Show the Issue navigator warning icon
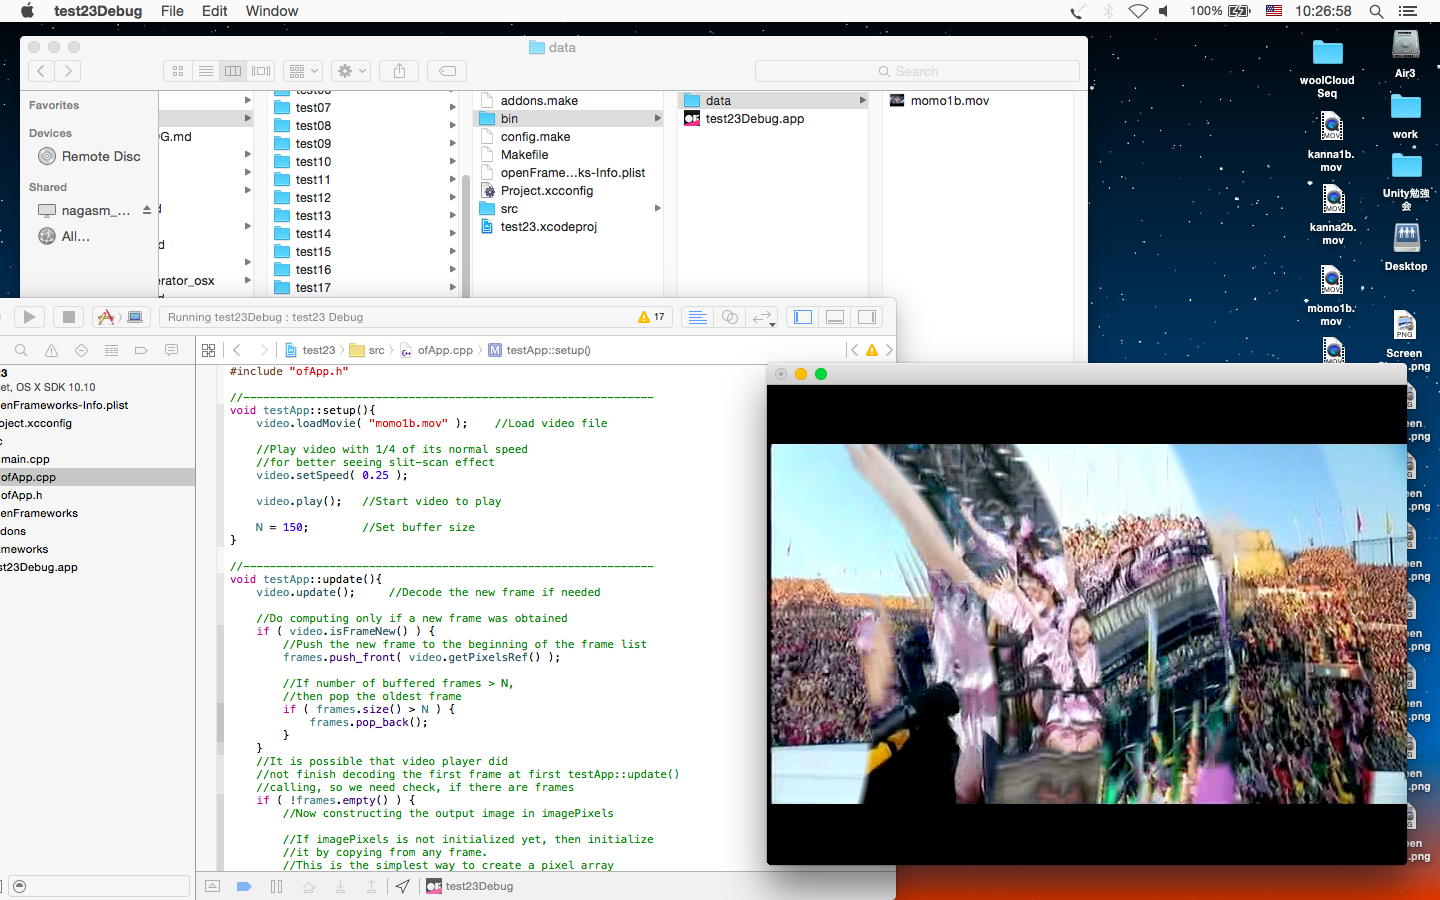The height and width of the screenshot is (900, 1440). pos(51,350)
